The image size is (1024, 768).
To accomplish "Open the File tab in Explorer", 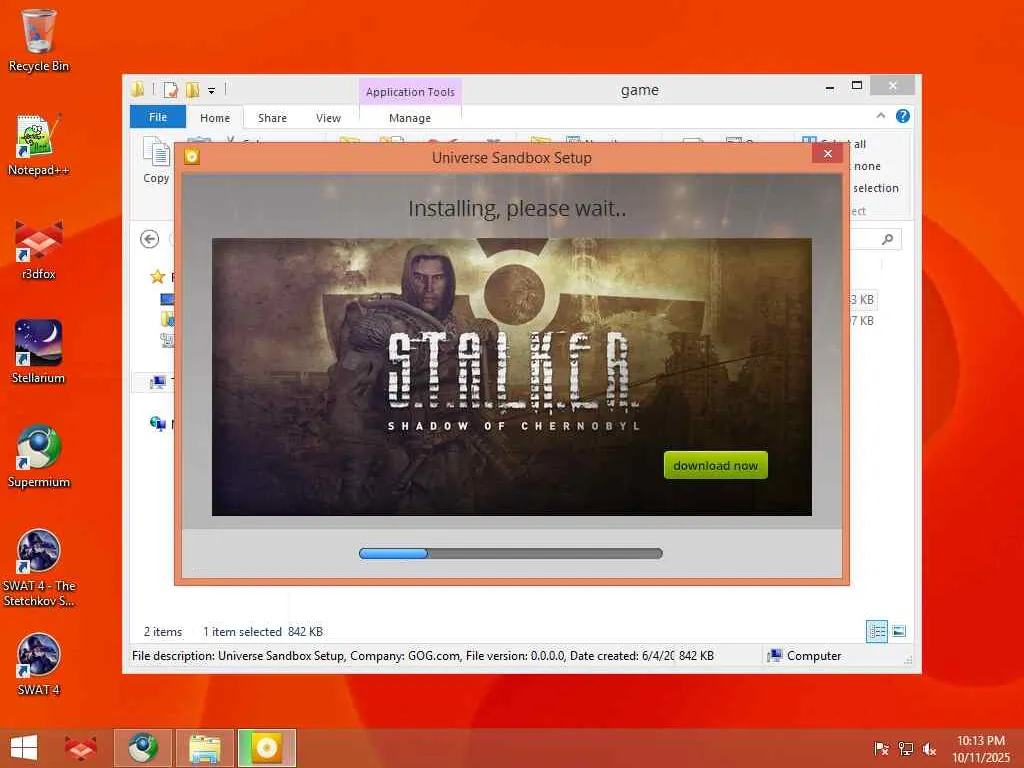I will coord(158,117).
